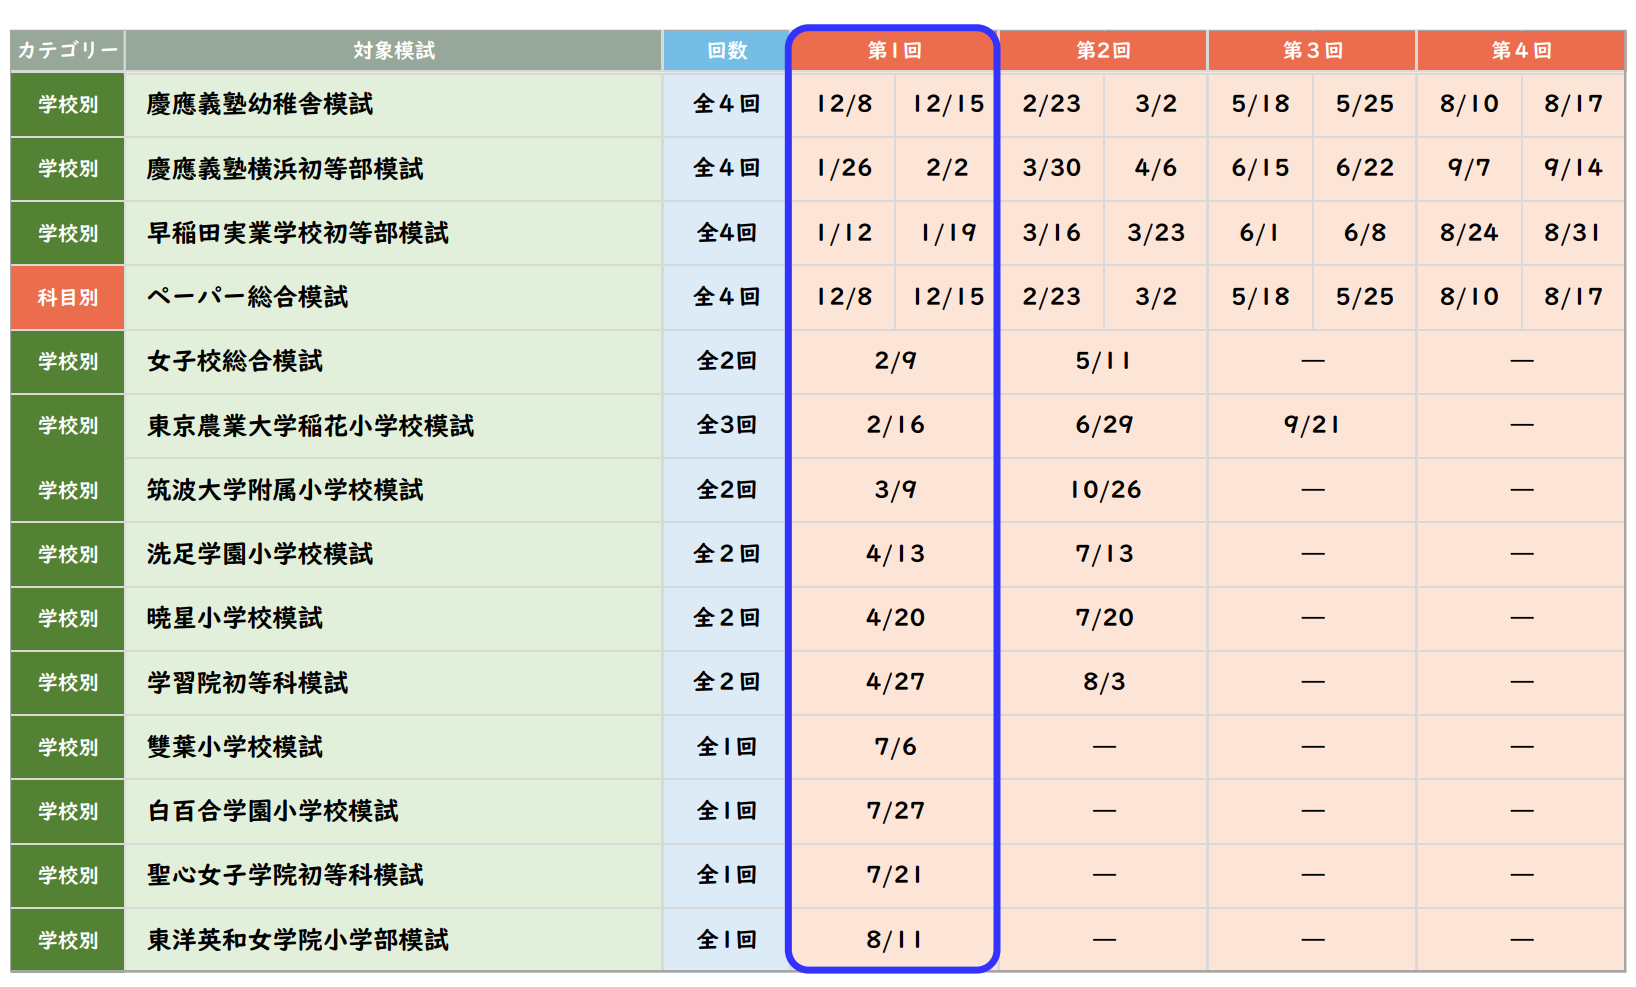
Task: Click the 9/21 date cell
Action: coord(1312,425)
